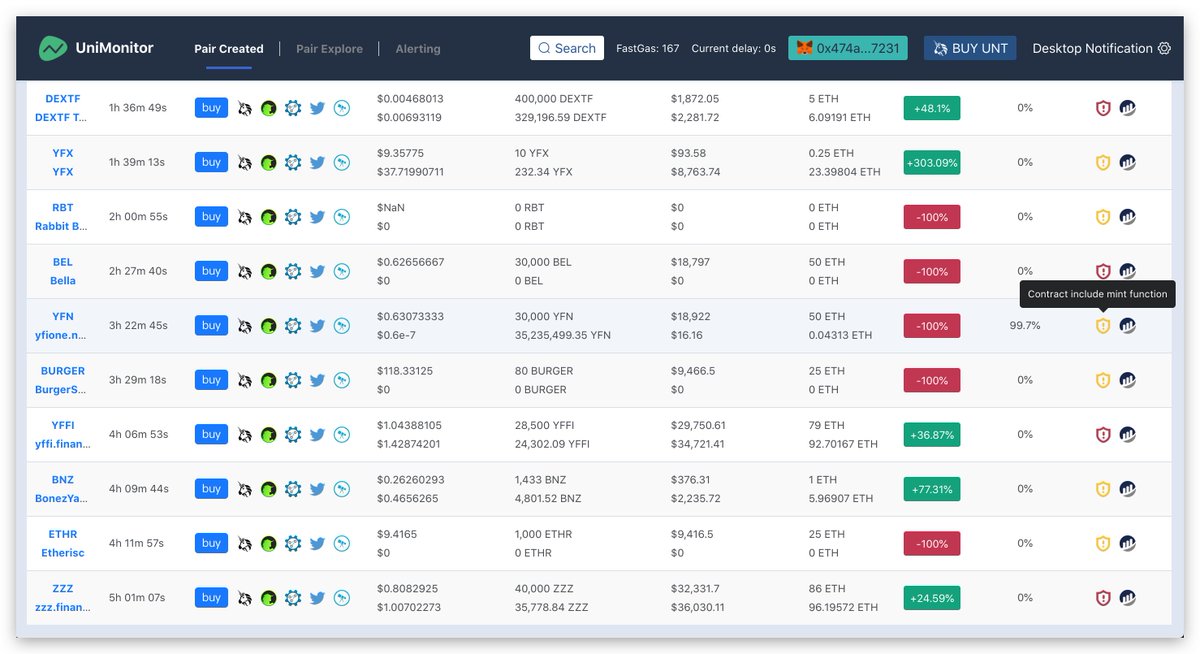Open Twitter icon for YFX
Screen dimensions: 1200x654
click(x=317, y=162)
